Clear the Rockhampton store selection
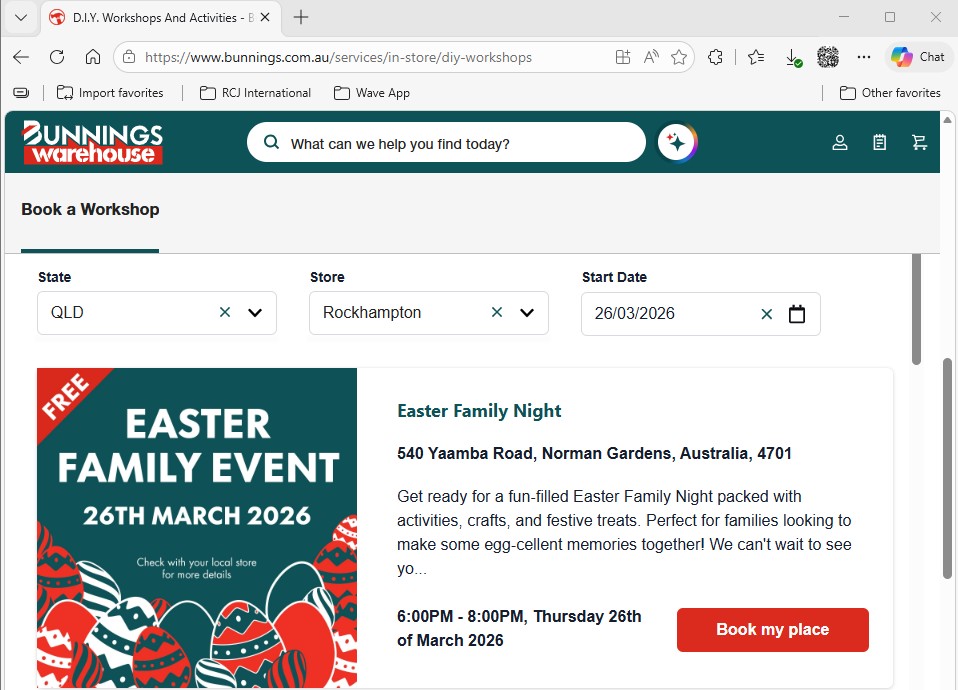Screen dimensions: 958x690 [497, 312]
